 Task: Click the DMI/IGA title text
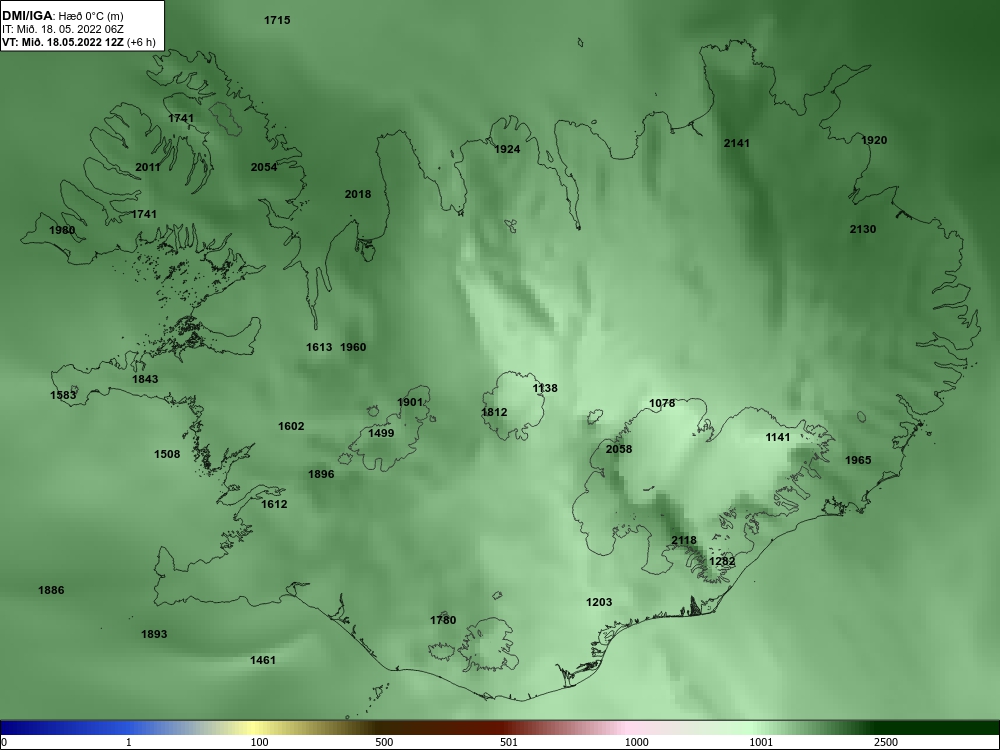pos(29,15)
